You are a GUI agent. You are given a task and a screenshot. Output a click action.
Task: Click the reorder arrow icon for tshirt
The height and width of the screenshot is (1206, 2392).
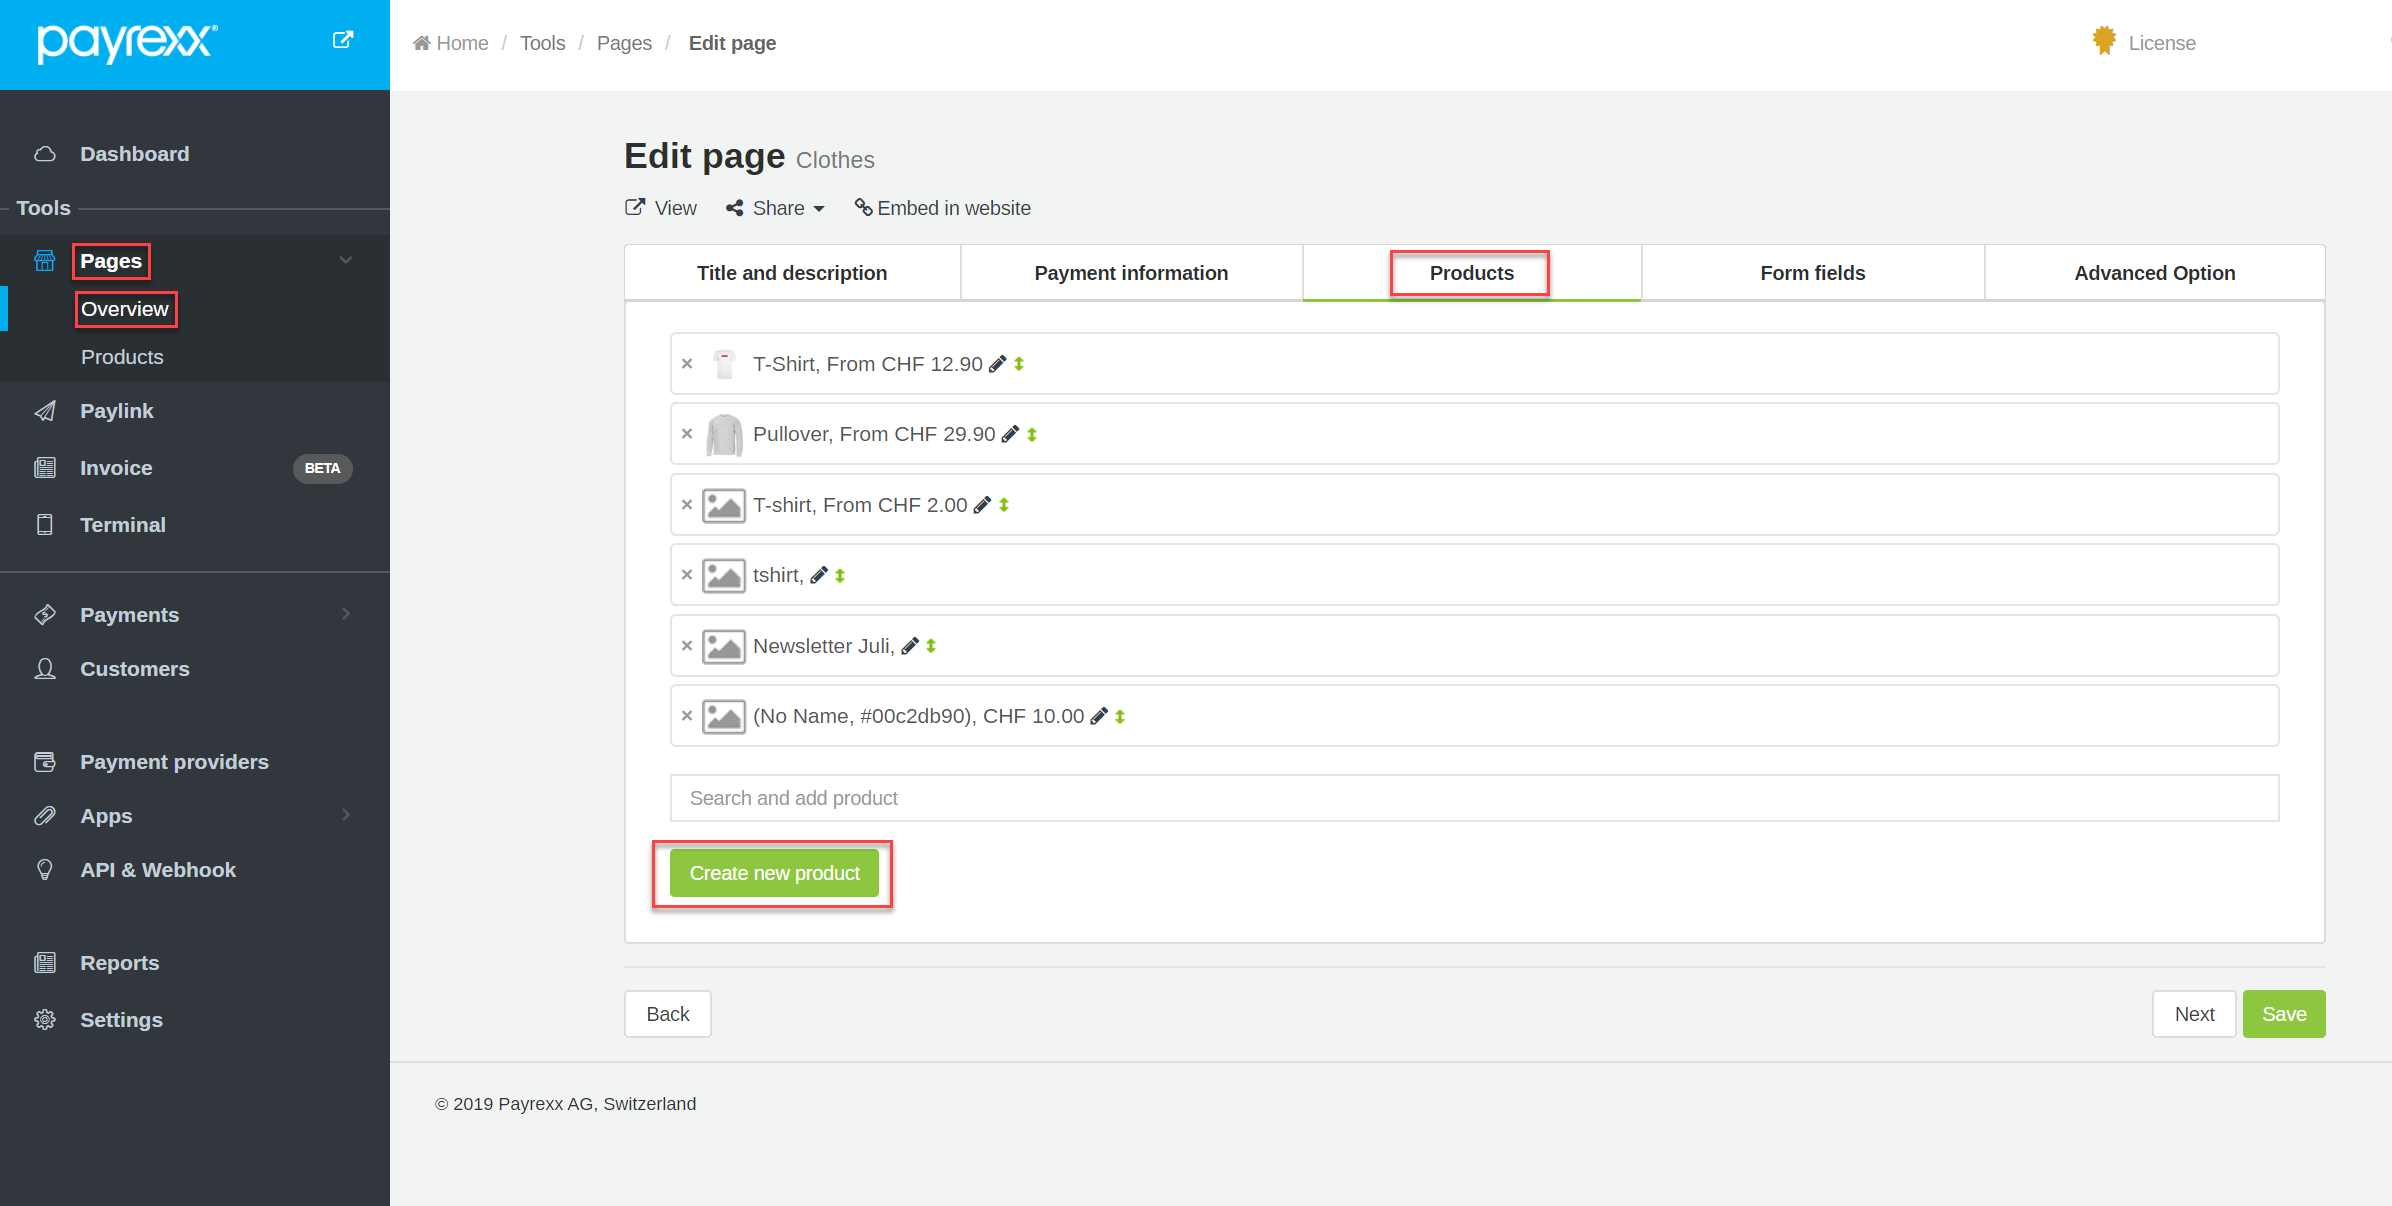[x=840, y=575]
